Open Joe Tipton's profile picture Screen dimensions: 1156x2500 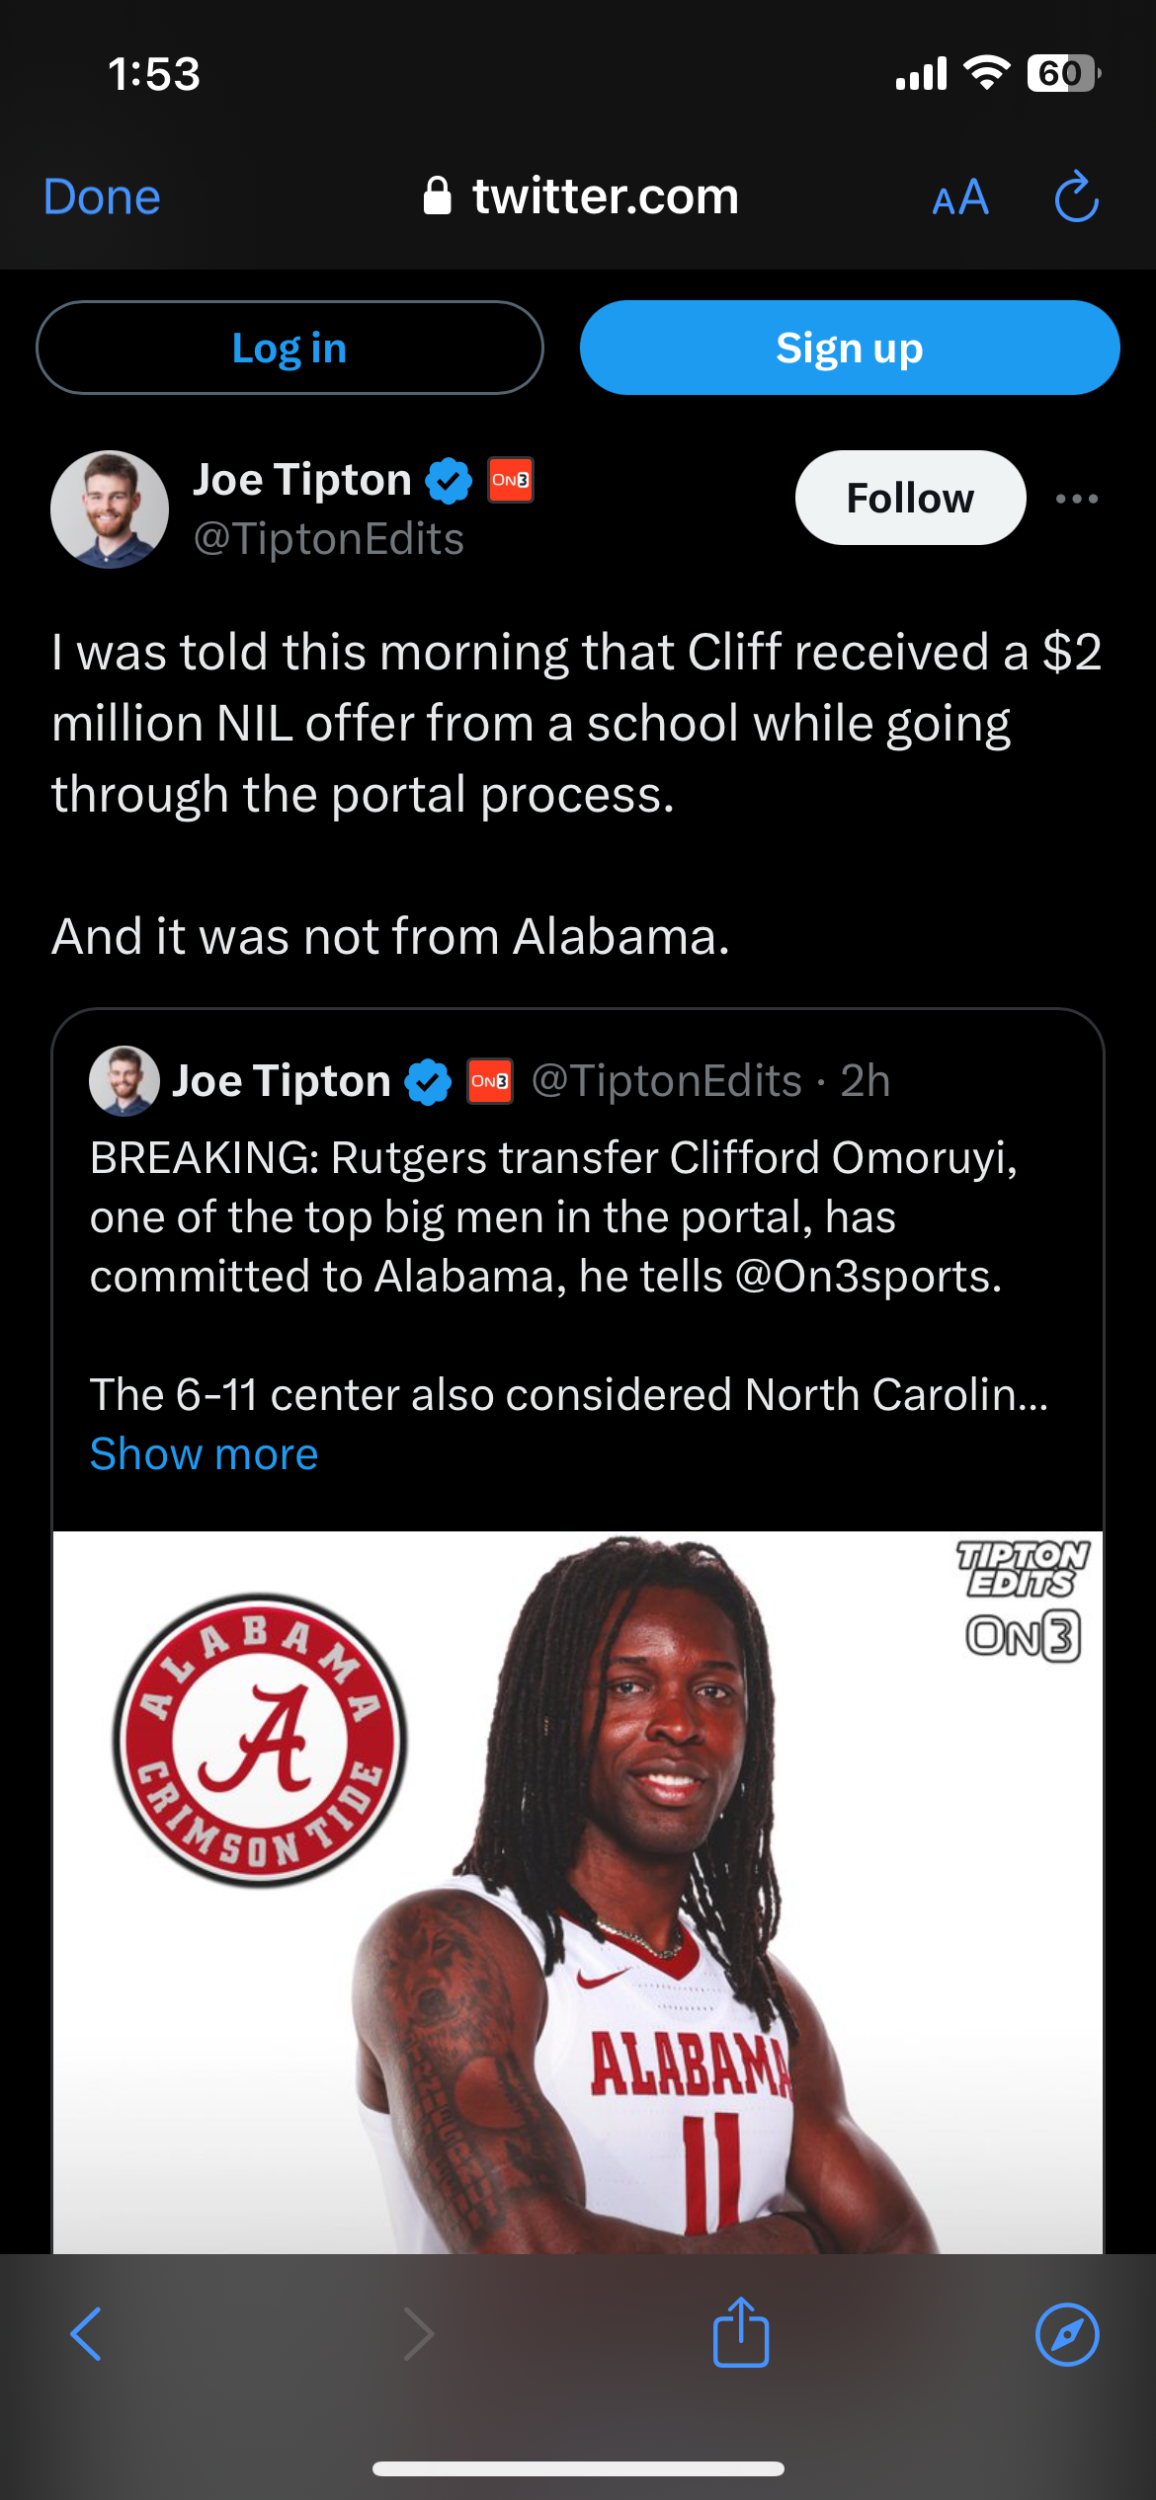click(x=110, y=509)
